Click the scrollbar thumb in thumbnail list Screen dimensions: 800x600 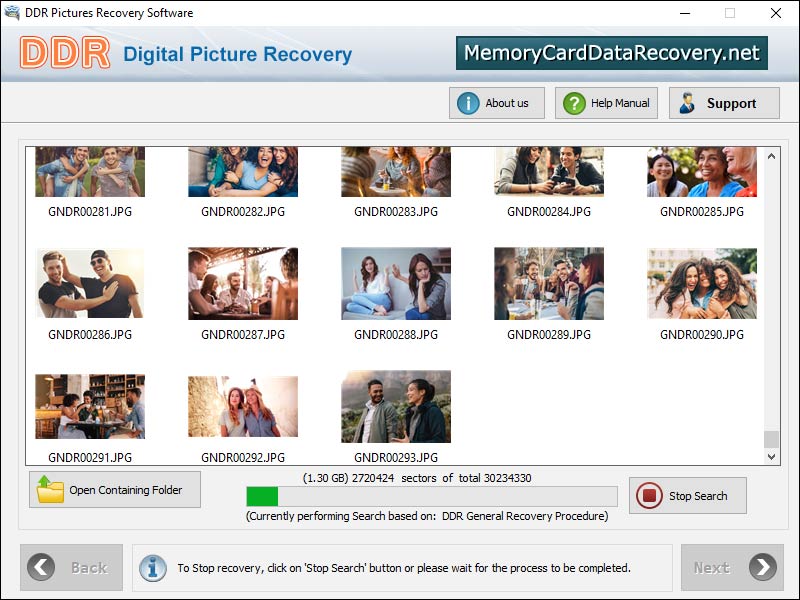(771, 439)
